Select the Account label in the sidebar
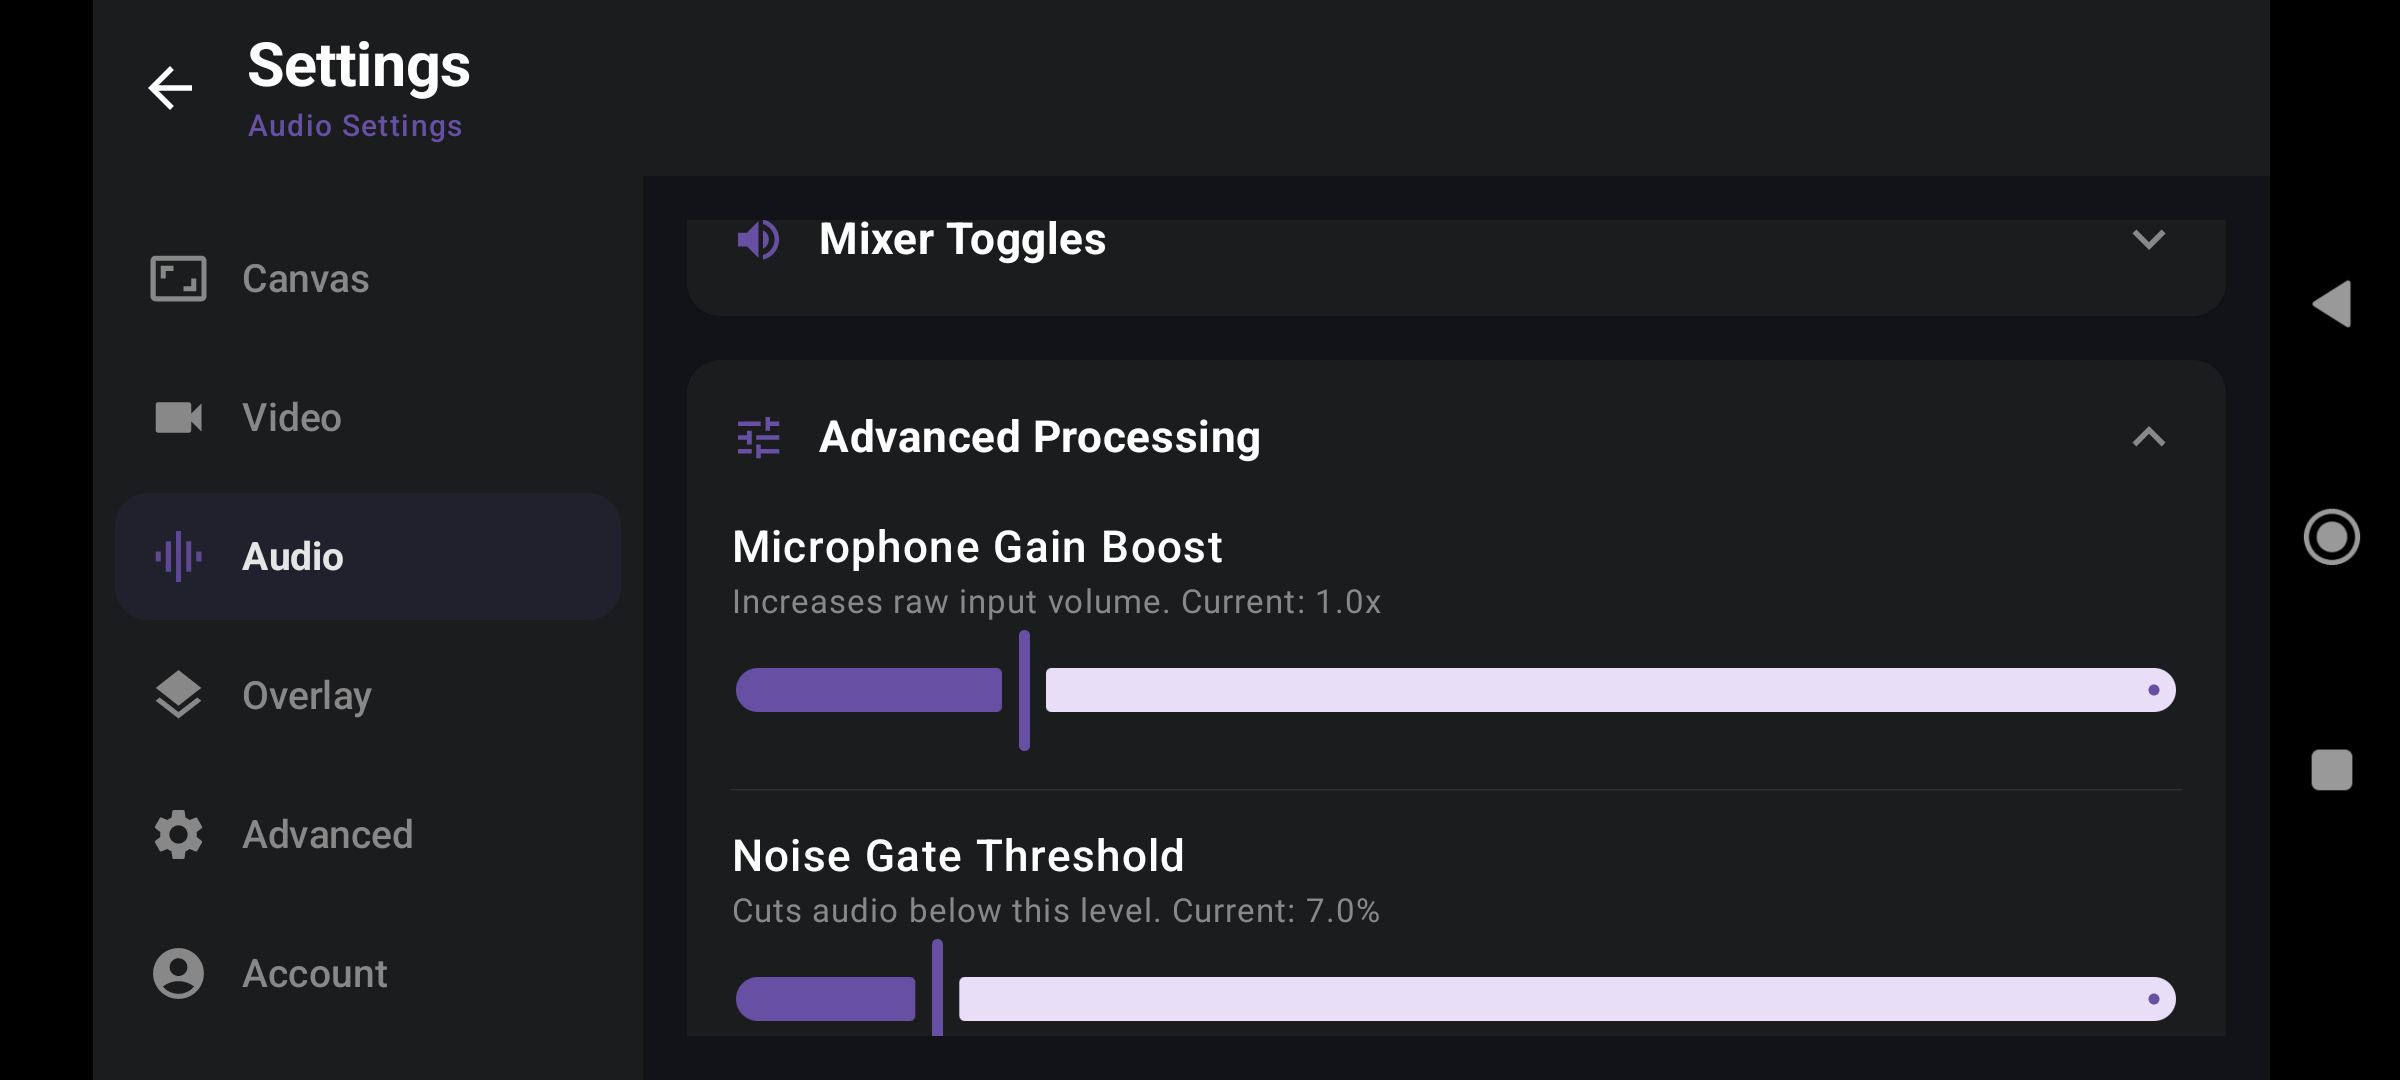Viewport: 2400px width, 1080px height. point(314,973)
